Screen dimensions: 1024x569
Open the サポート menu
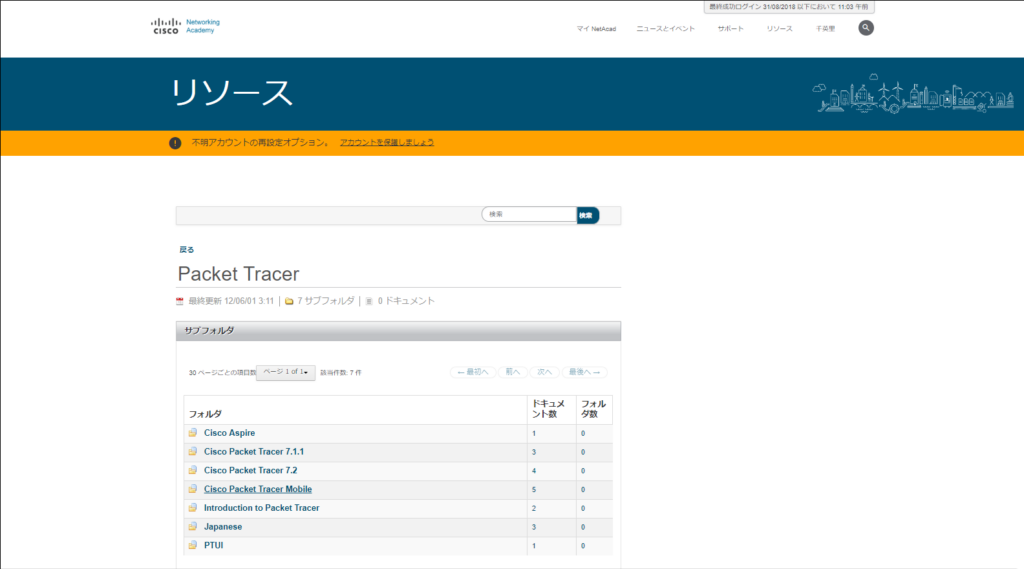(730, 29)
